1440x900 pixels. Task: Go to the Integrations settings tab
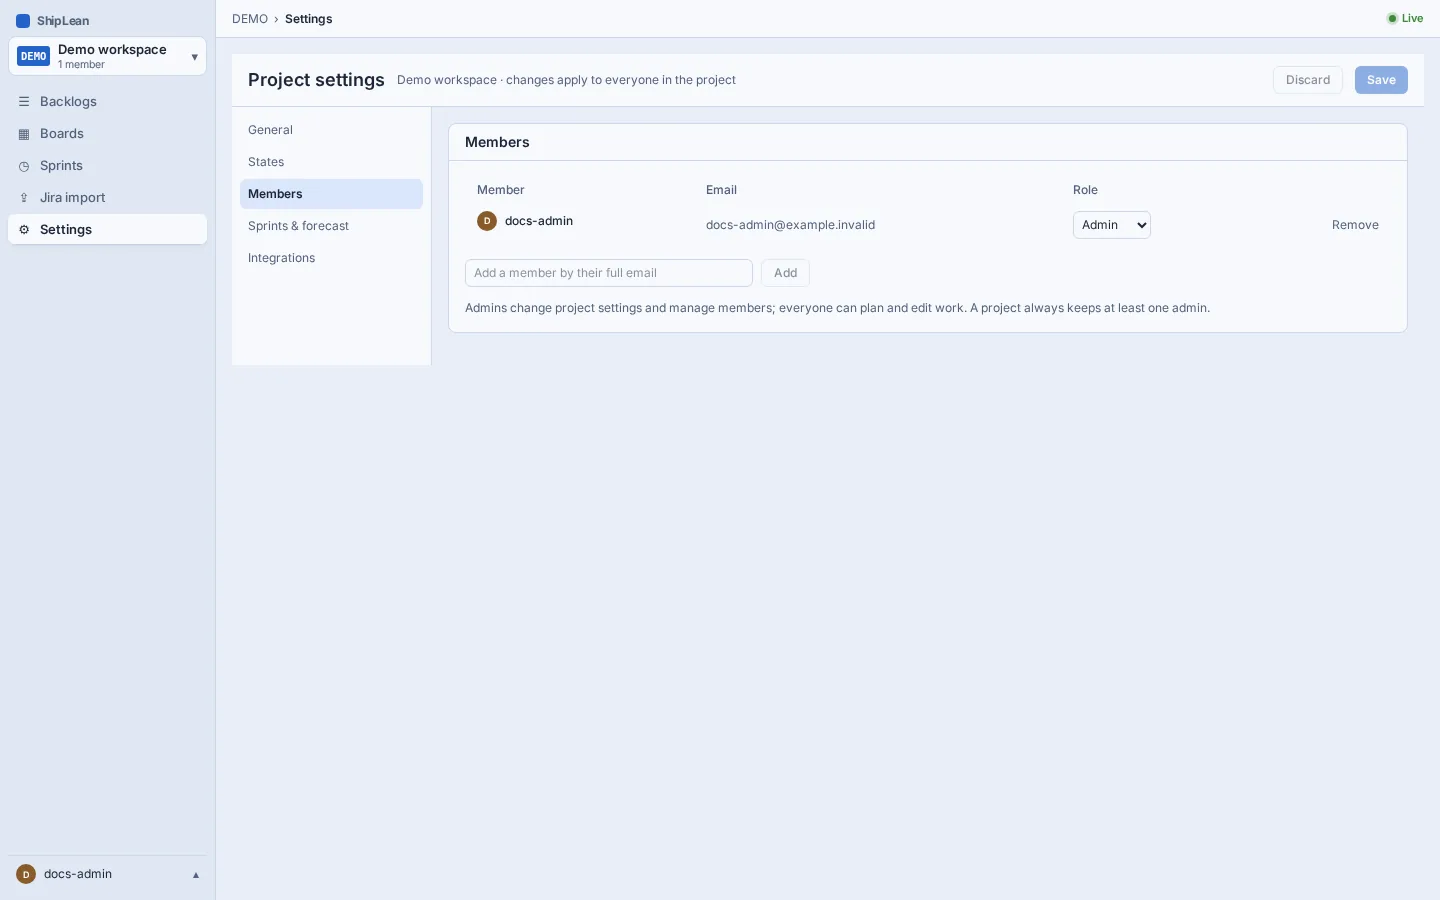tap(331, 258)
